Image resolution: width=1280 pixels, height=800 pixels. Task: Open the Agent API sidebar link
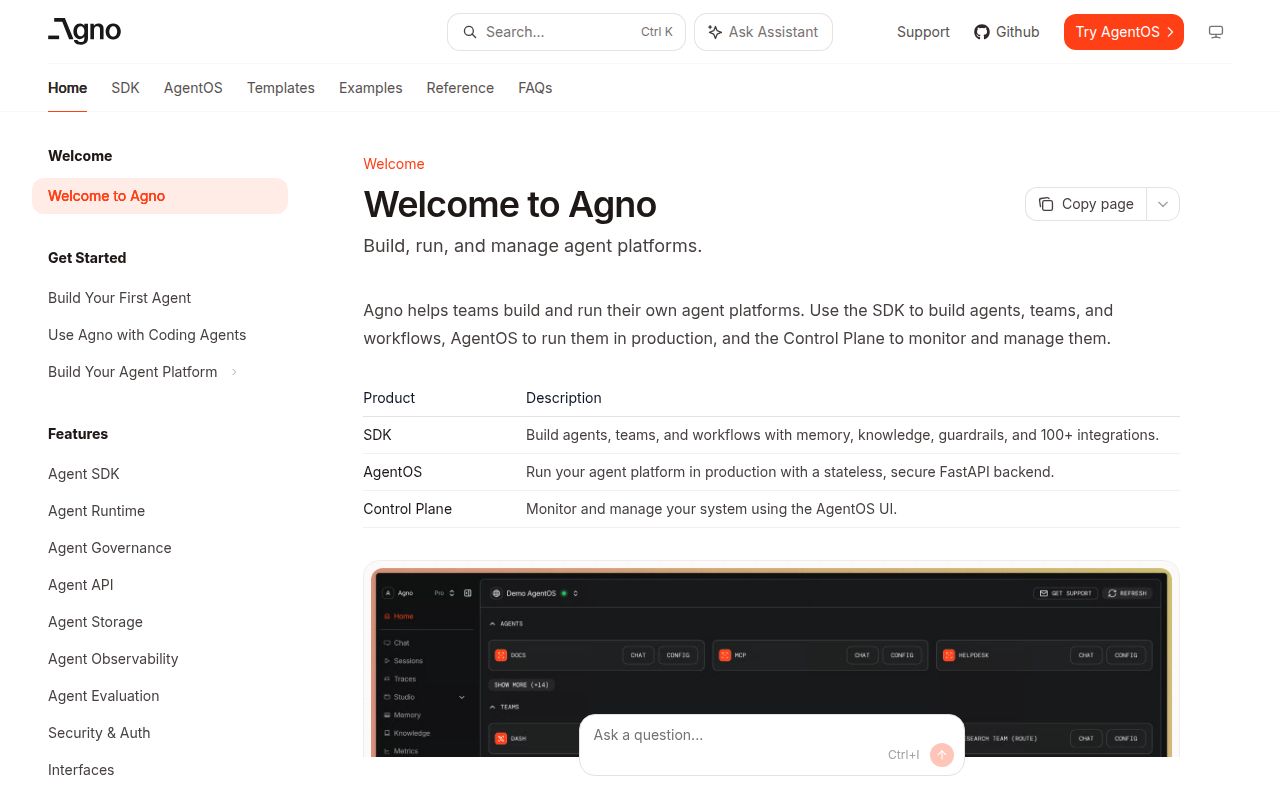pos(80,585)
